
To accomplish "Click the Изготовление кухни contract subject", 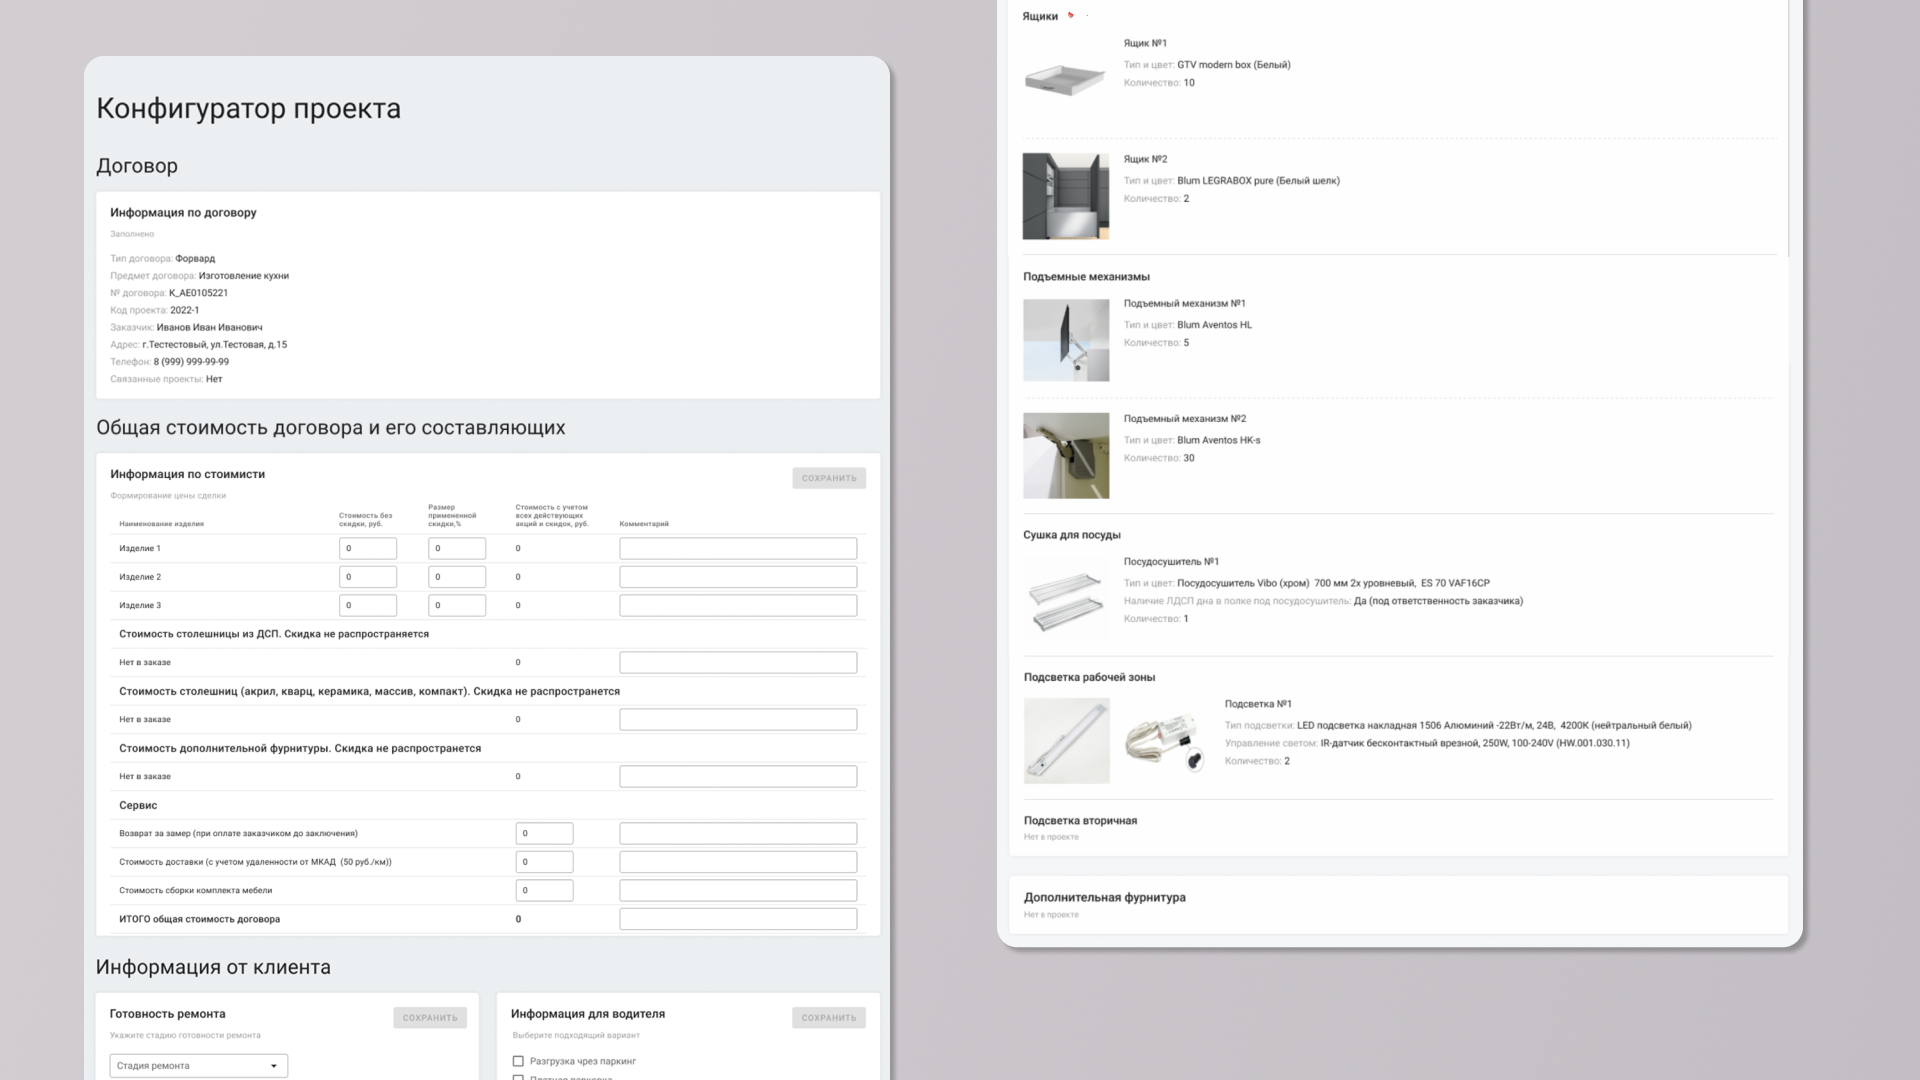I will tap(244, 276).
